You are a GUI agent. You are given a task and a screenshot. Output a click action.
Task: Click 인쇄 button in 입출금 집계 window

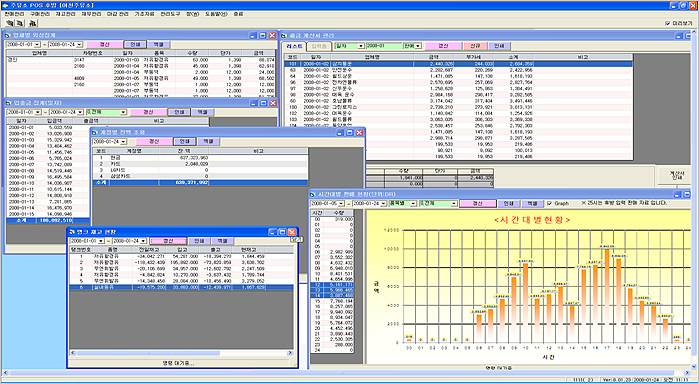(x=179, y=112)
